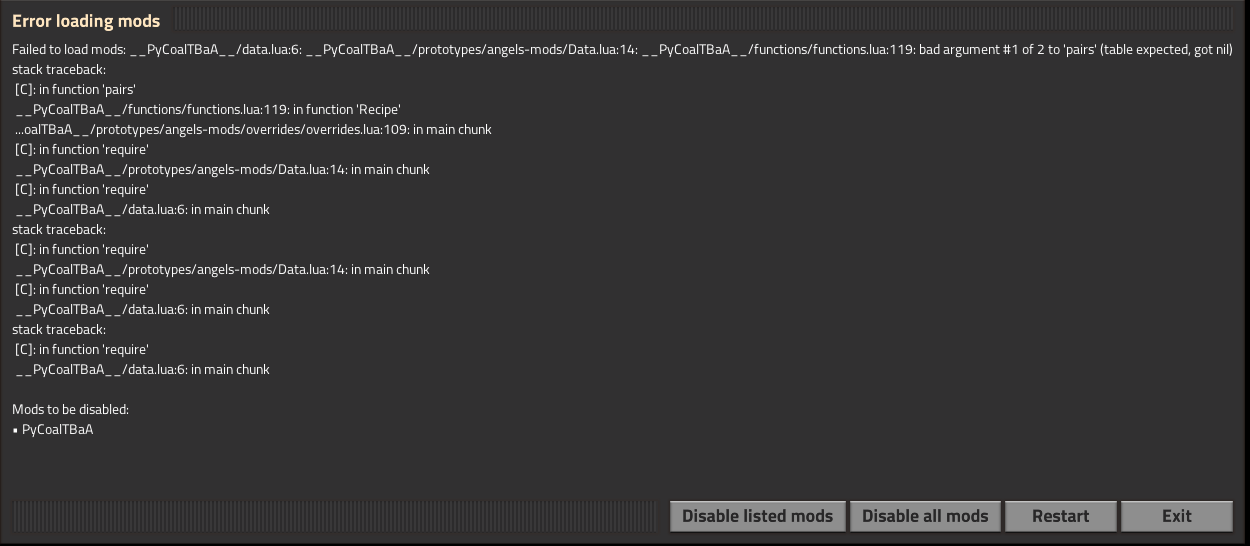Click the 'Error loading mods' title

tap(86, 21)
